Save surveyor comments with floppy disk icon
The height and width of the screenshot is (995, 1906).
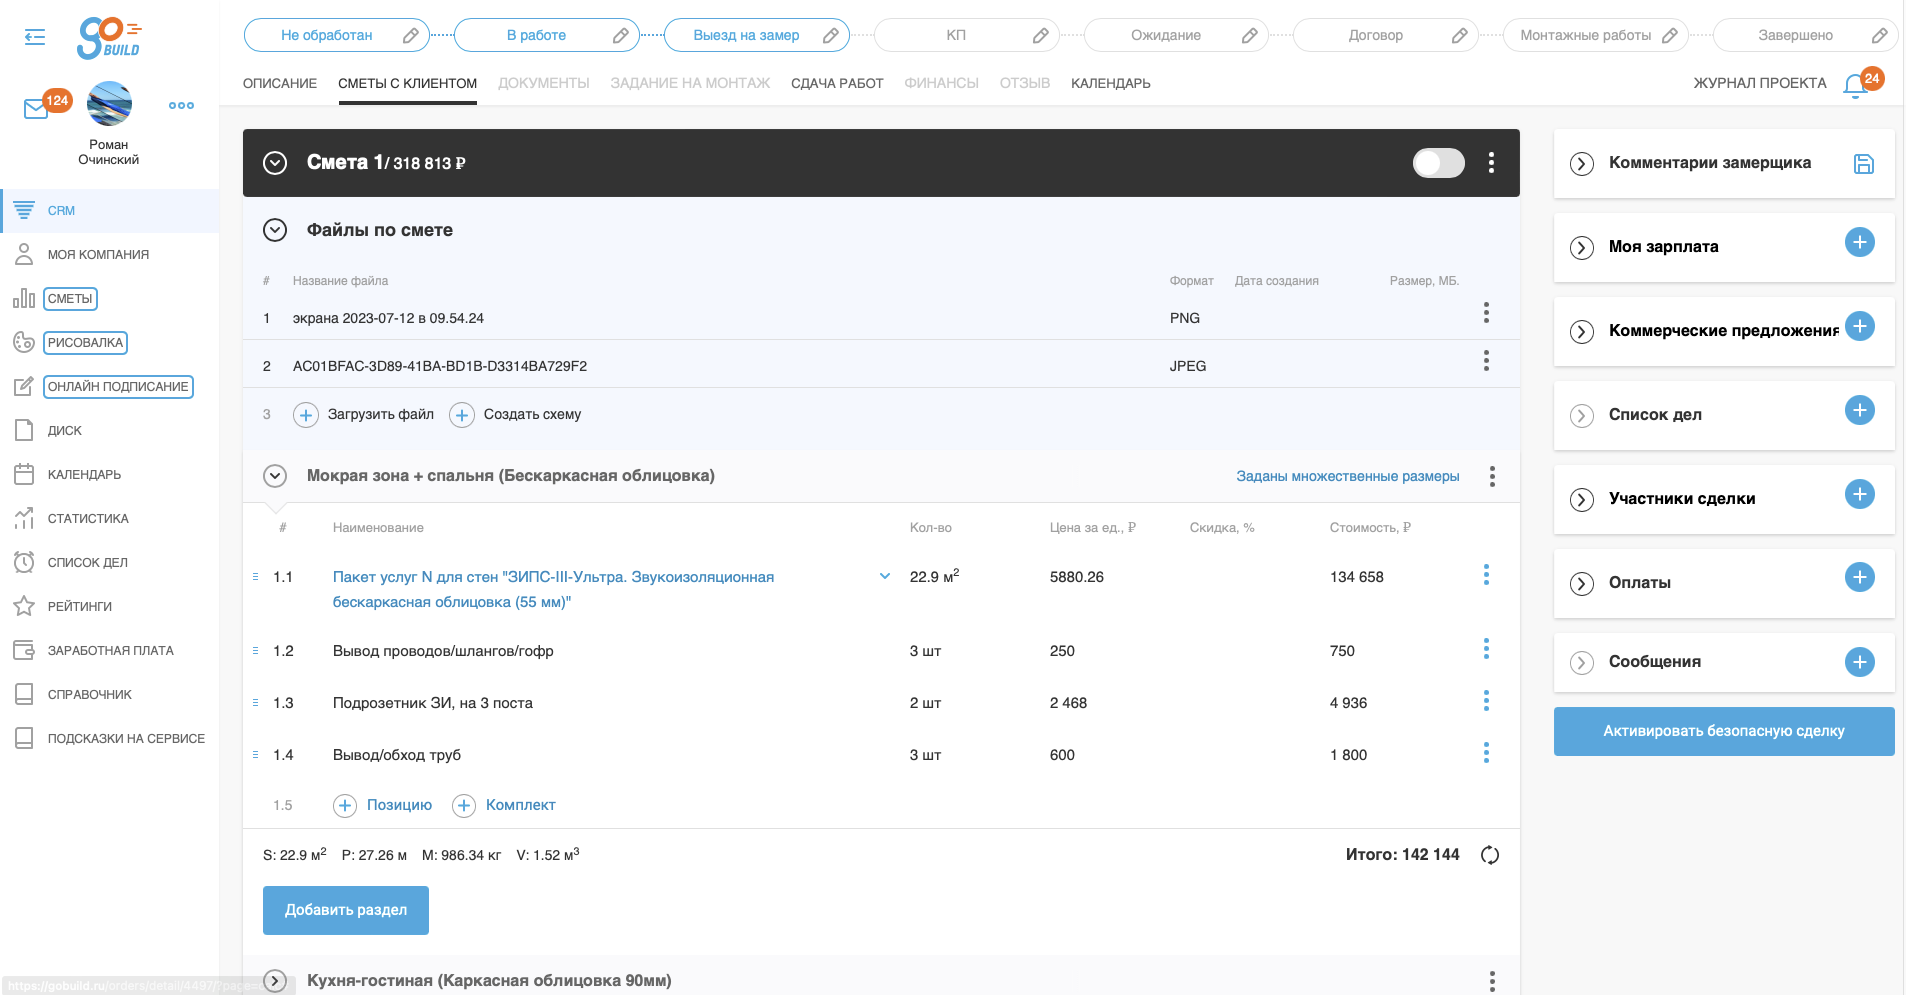[x=1864, y=164]
